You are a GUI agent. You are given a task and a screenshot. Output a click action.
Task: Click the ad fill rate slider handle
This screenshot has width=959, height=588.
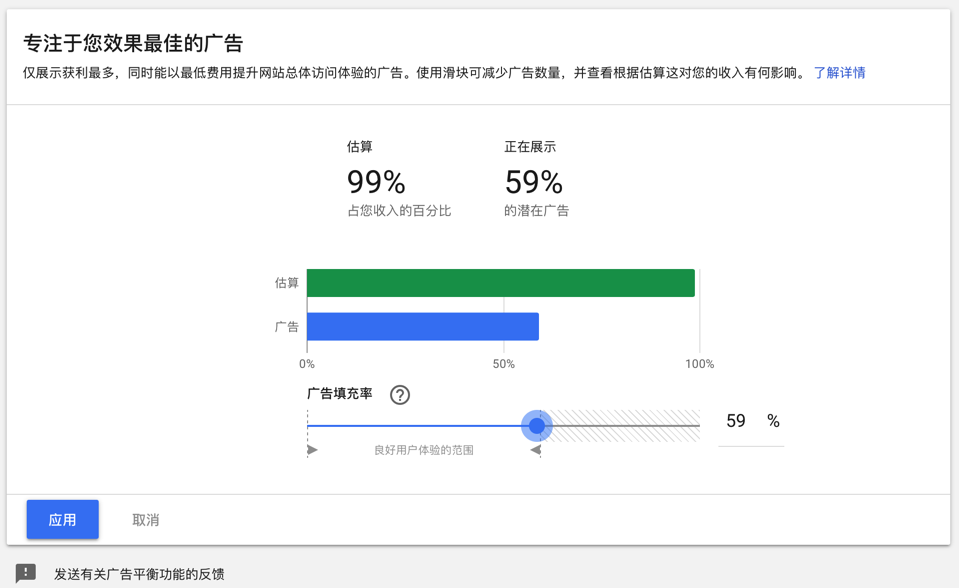[x=537, y=426]
